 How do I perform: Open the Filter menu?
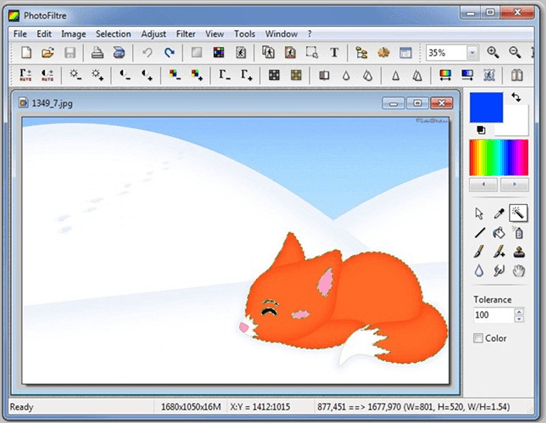[x=186, y=34]
